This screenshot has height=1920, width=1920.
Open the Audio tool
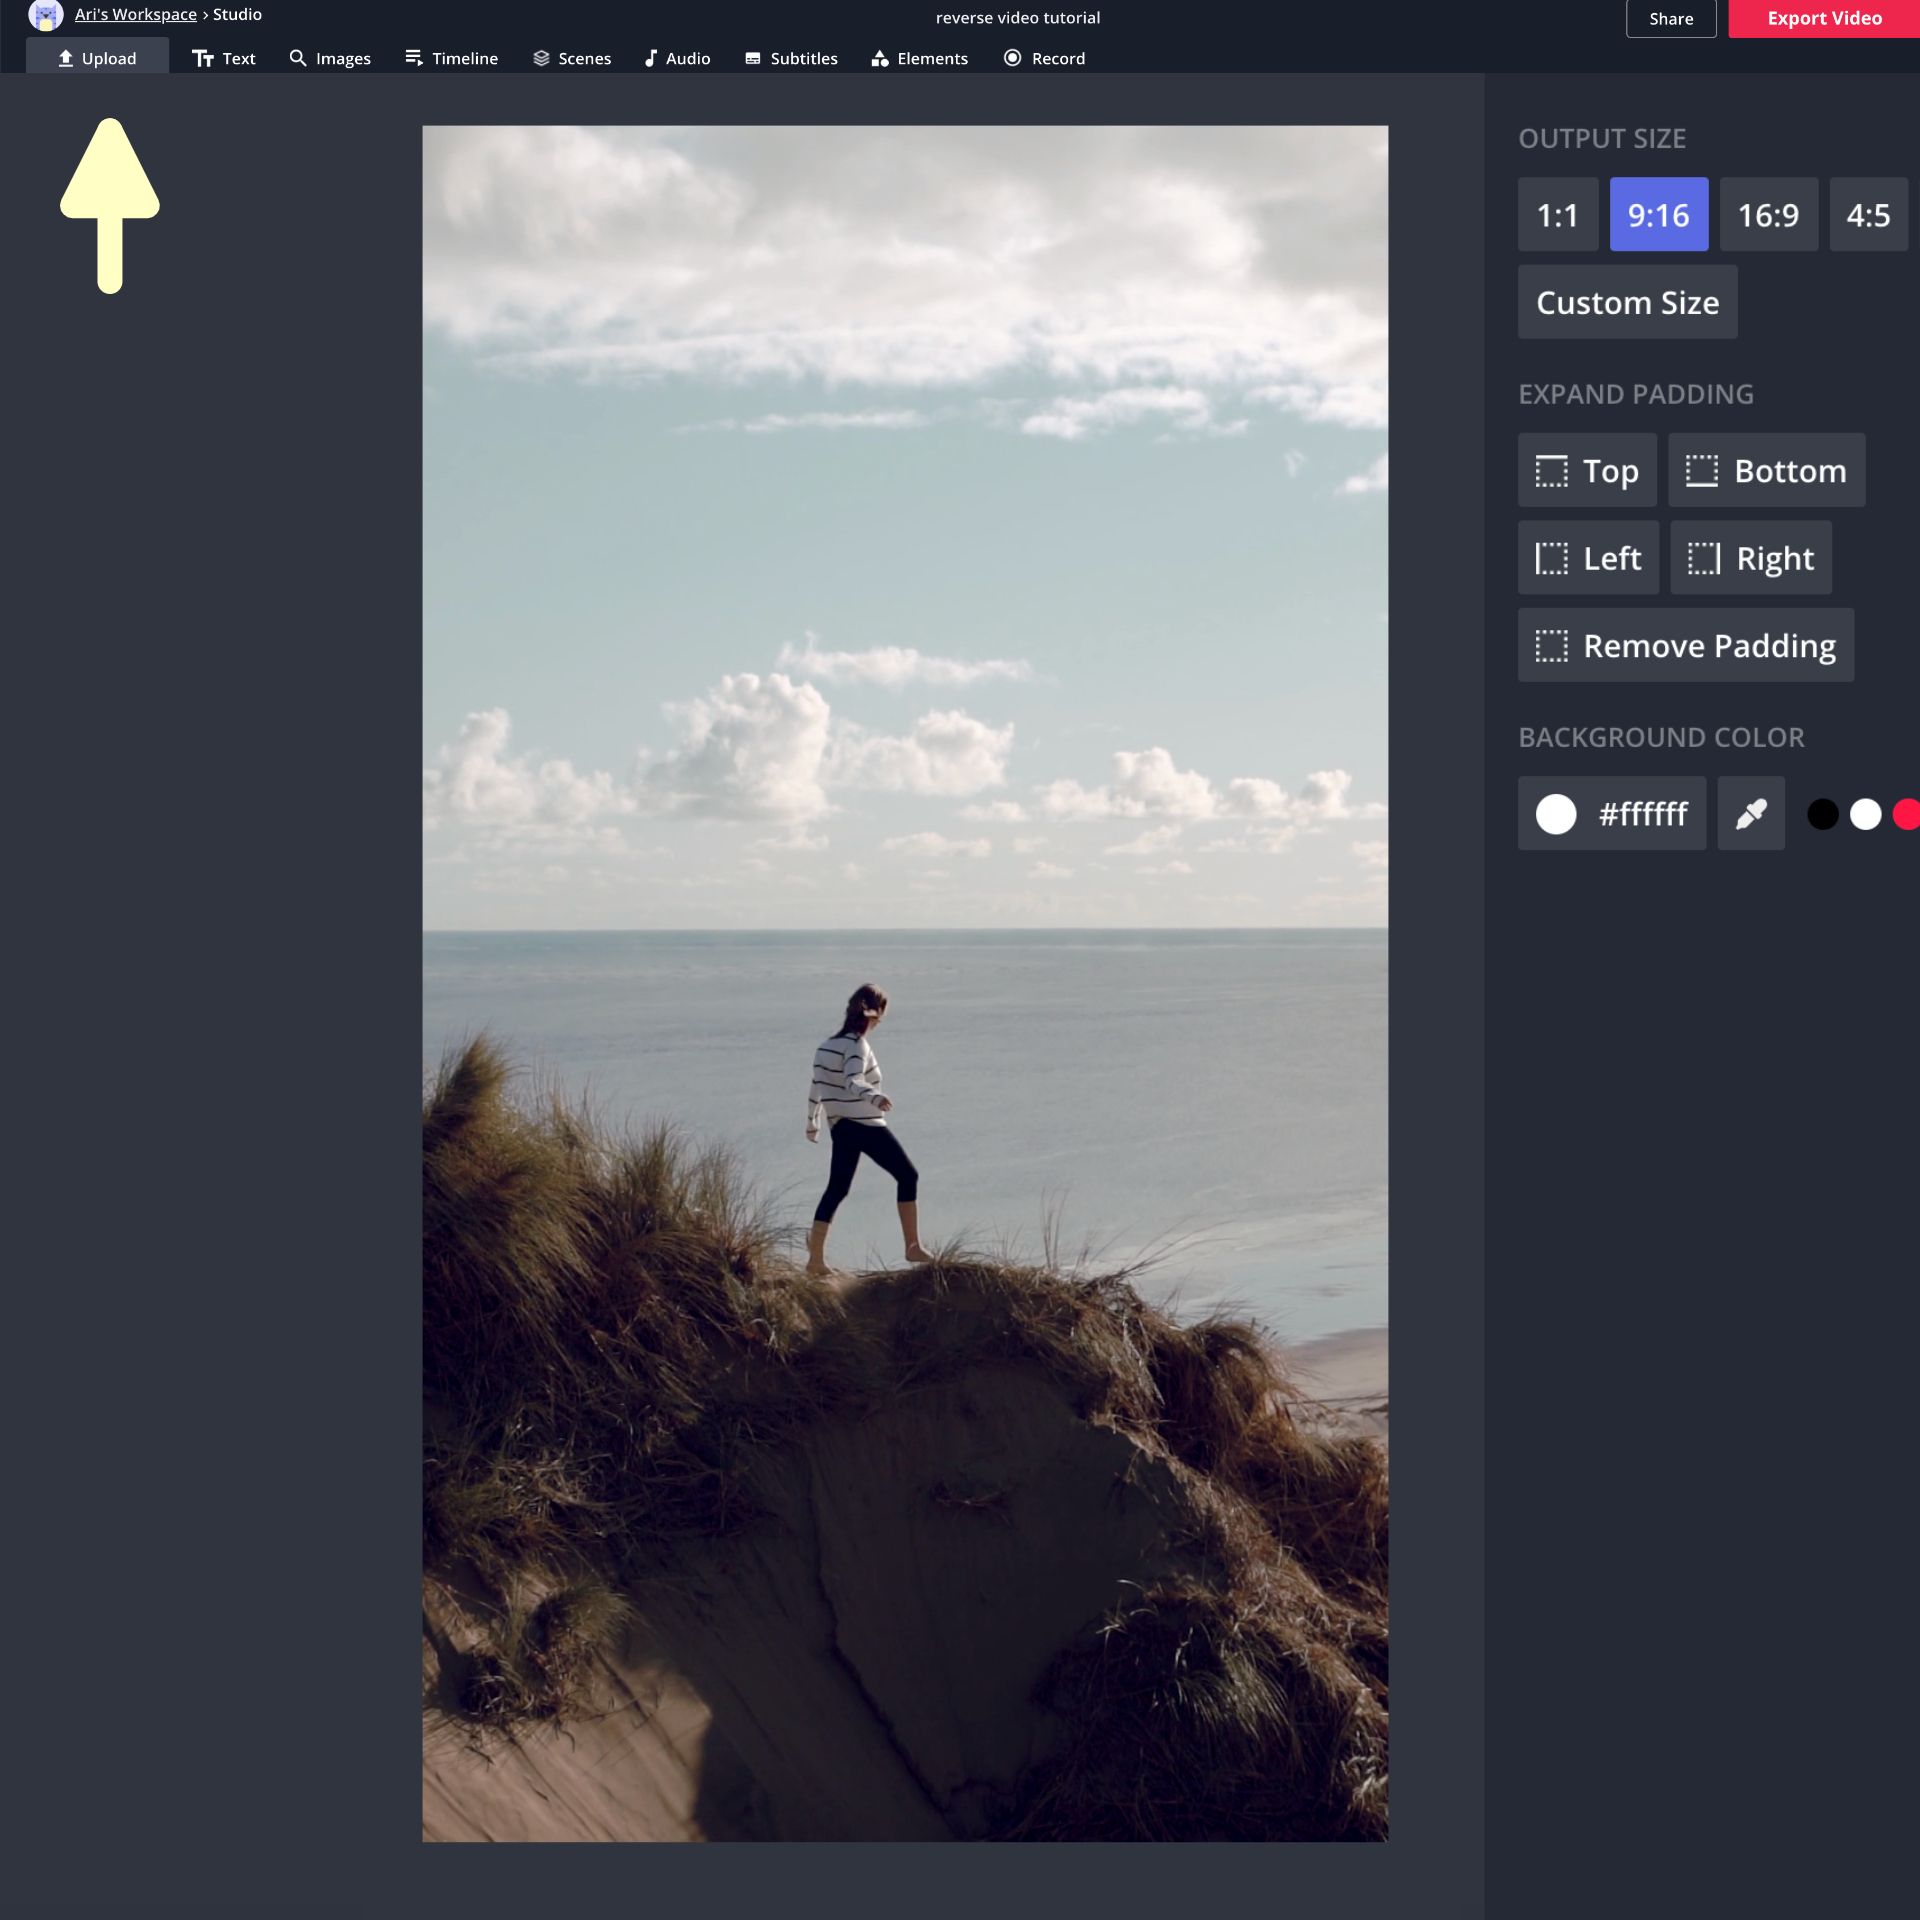(677, 58)
